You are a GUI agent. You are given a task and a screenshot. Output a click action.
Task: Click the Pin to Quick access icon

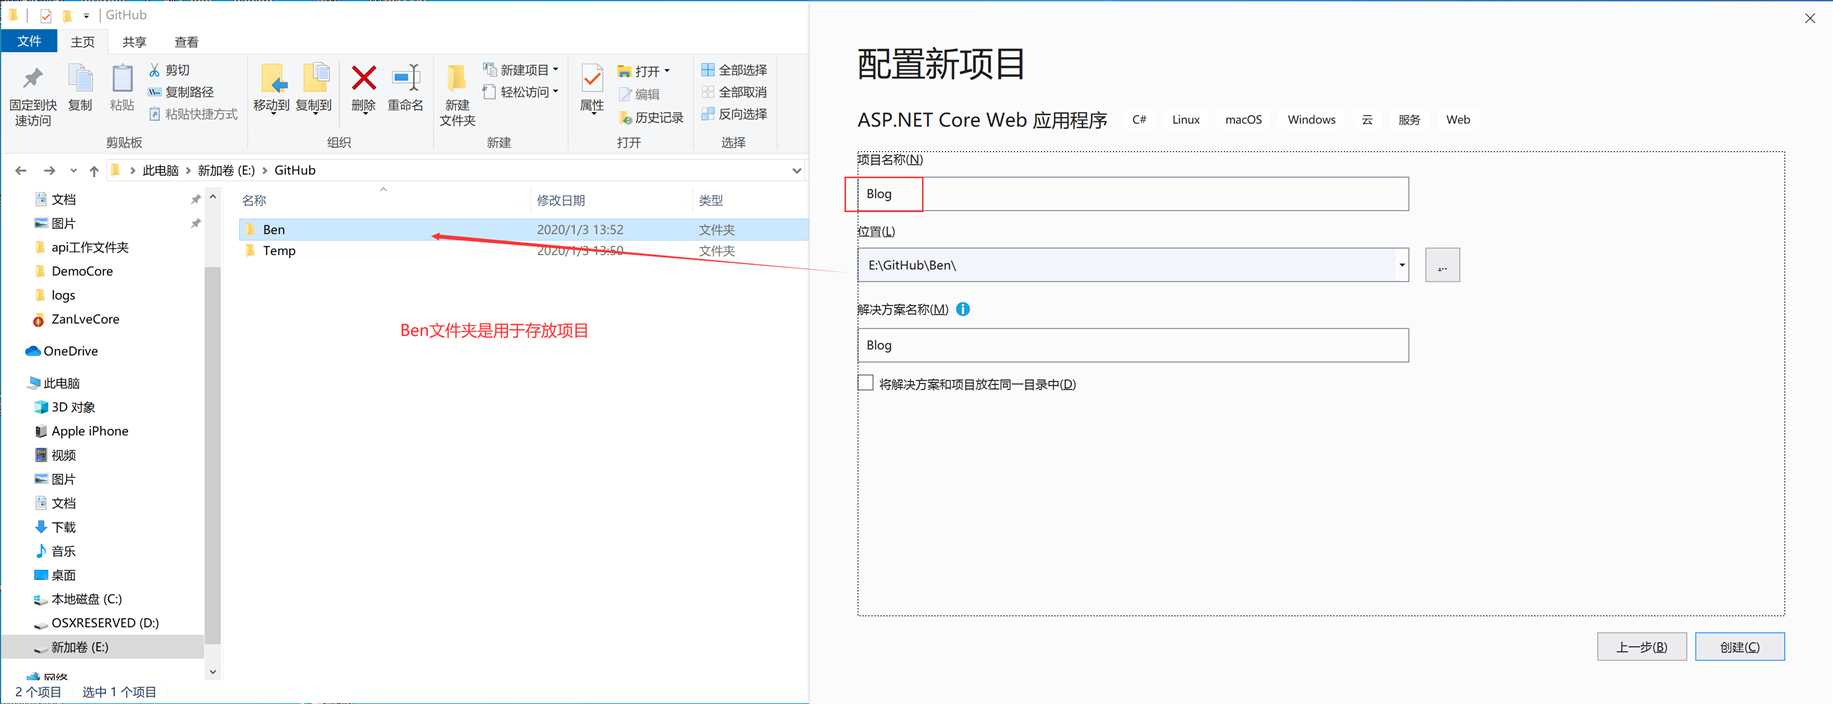pyautogui.click(x=33, y=78)
